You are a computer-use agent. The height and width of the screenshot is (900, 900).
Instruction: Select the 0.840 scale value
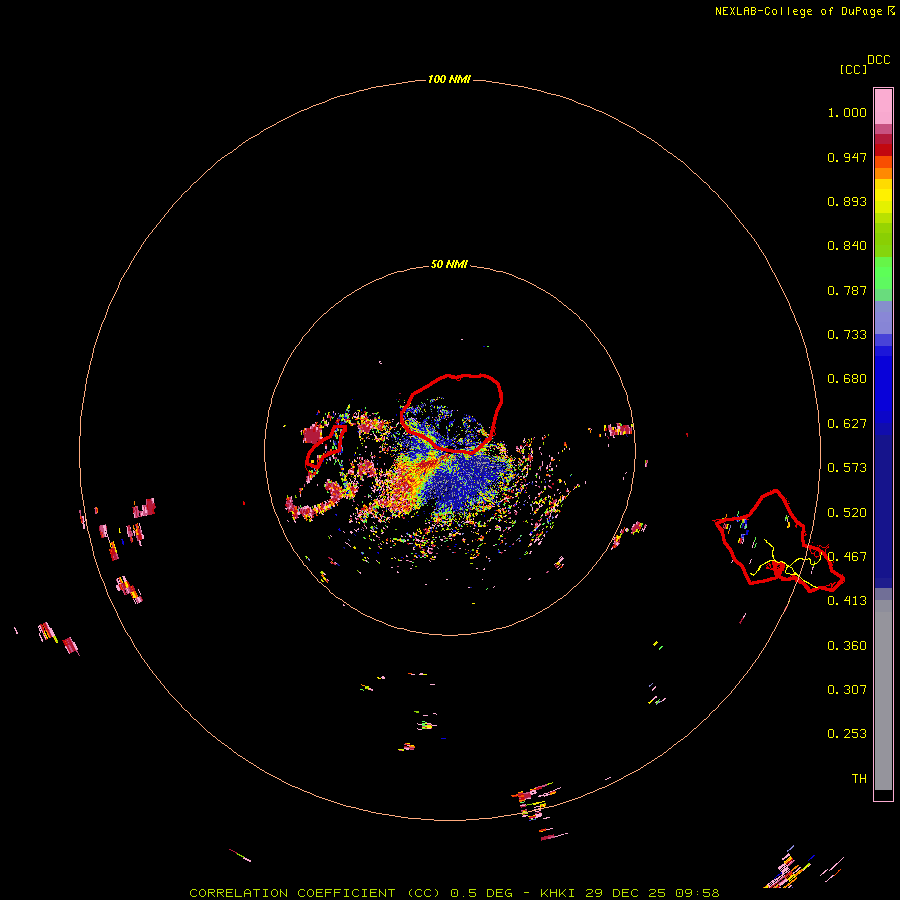coord(847,246)
